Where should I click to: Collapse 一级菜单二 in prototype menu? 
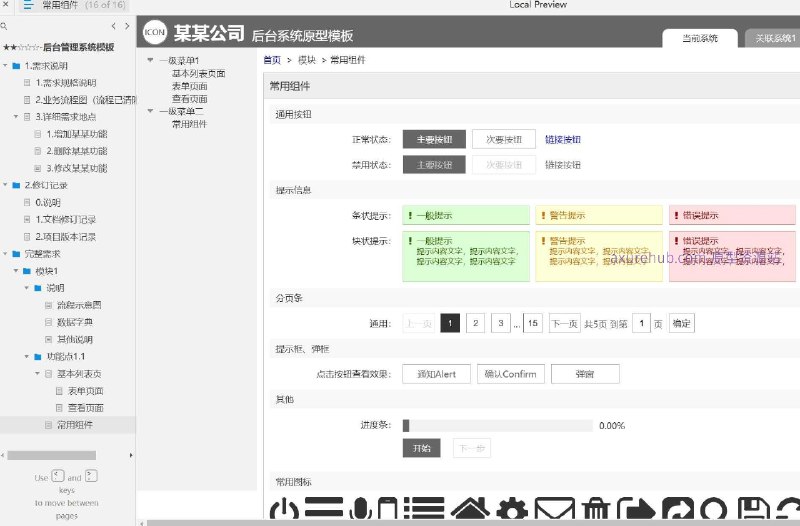[x=150, y=111]
